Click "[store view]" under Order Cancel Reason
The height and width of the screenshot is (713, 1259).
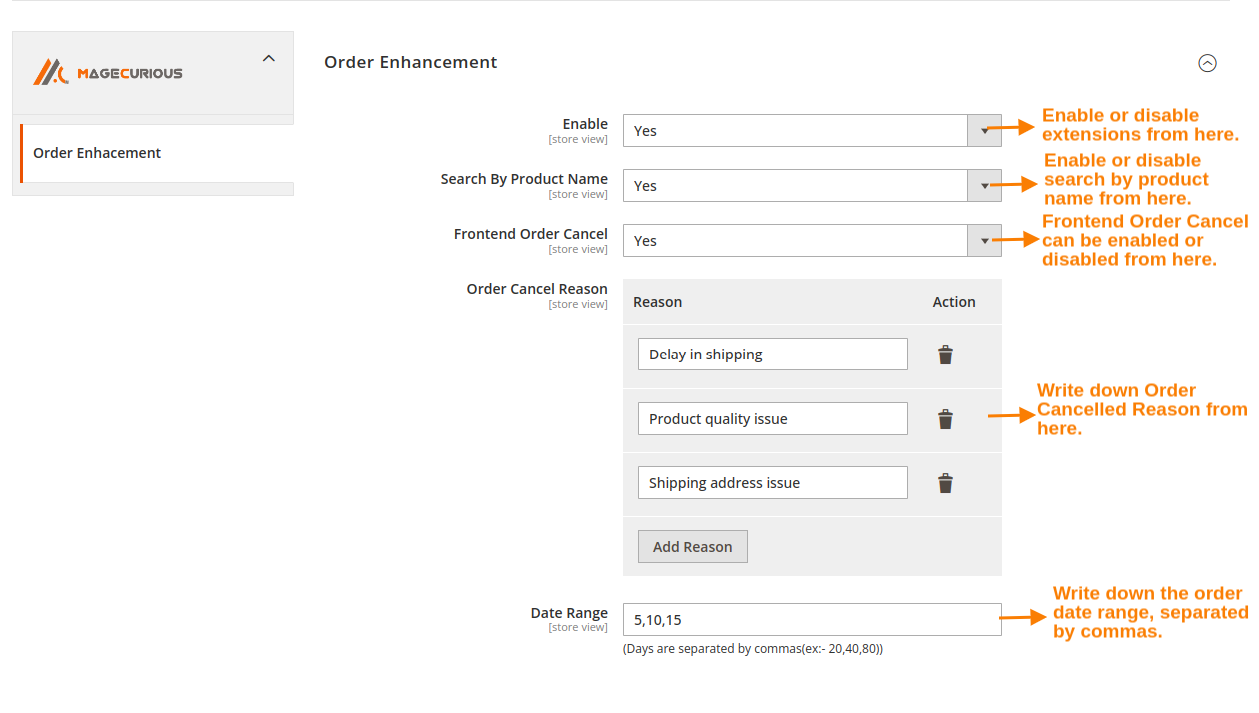pyautogui.click(x=578, y=304)
